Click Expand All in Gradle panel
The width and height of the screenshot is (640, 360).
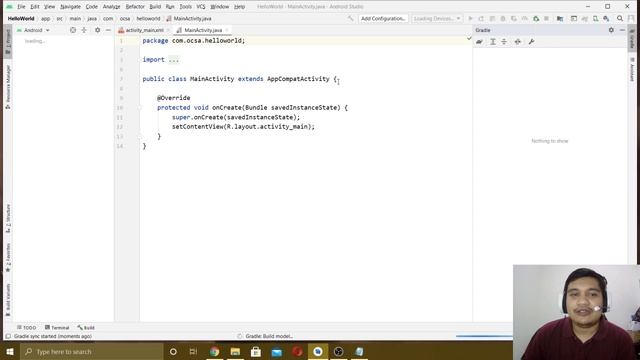click(x=493, y=42)
